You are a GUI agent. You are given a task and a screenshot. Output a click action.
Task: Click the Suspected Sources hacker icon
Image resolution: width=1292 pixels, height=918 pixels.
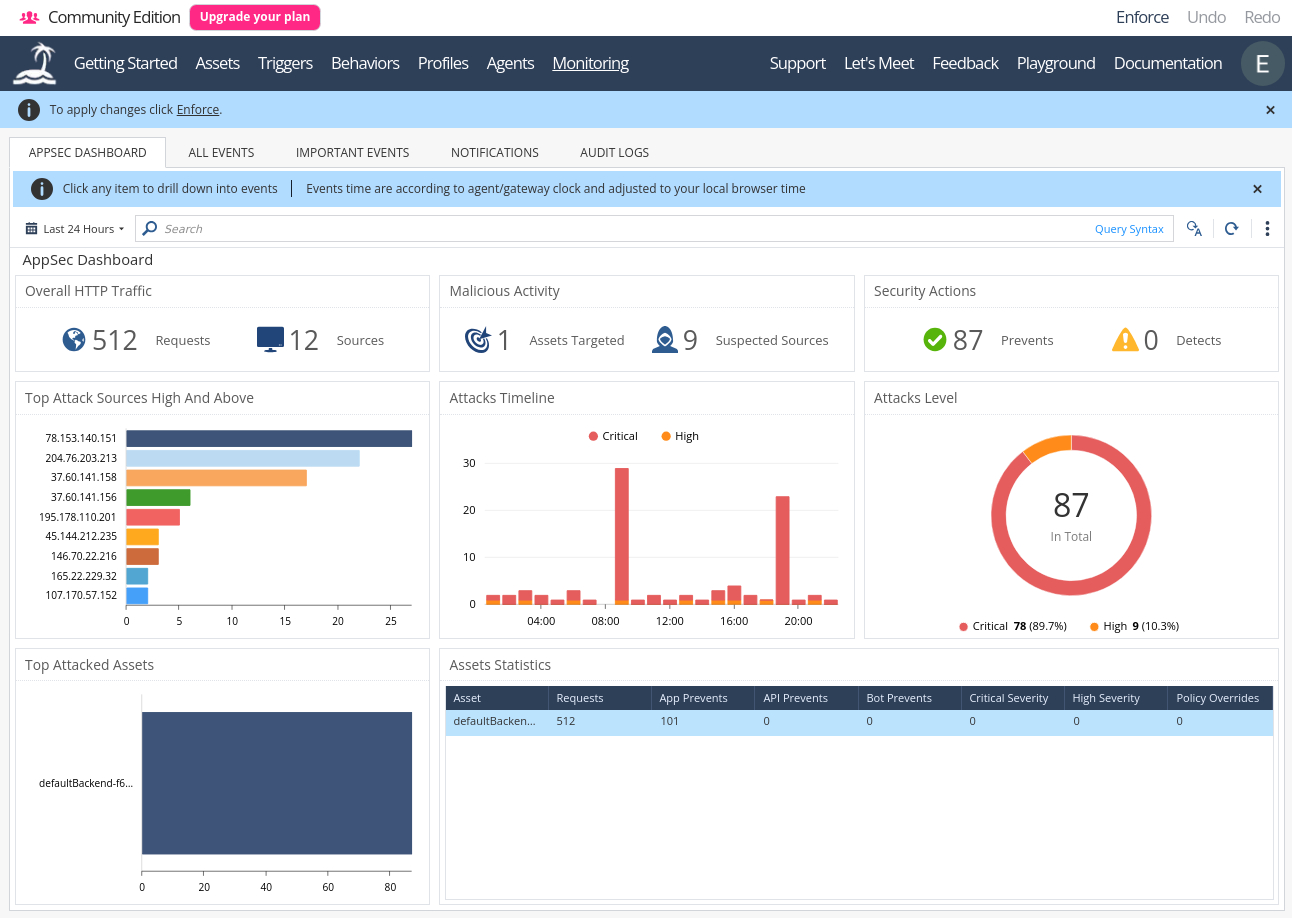[x=665, y=340]
